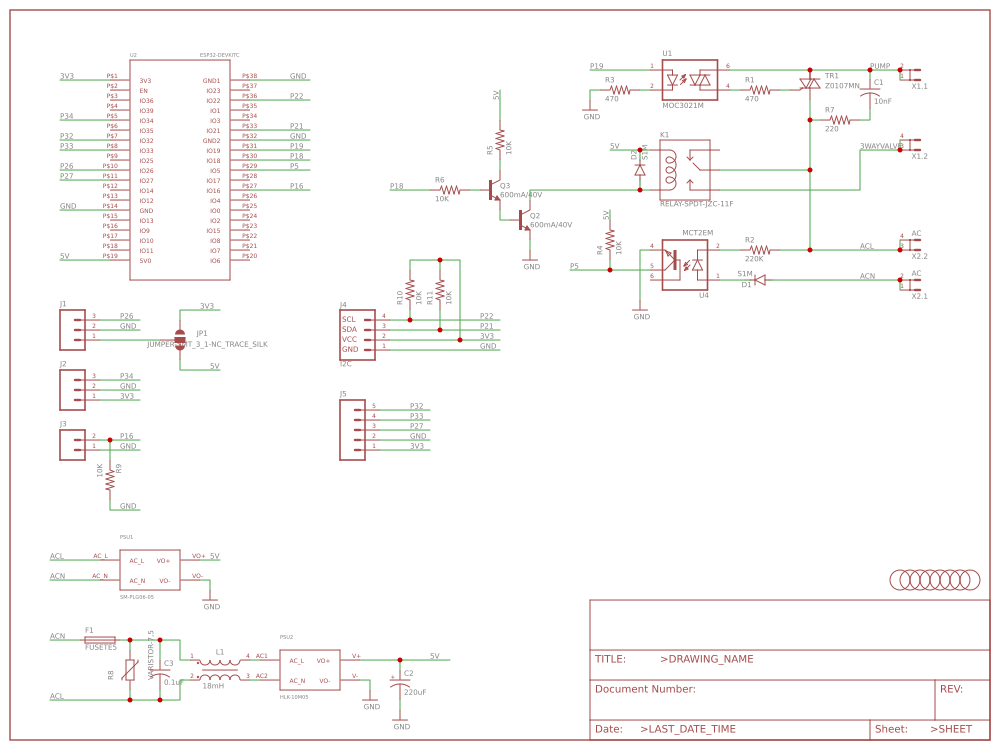
Task: Select the "Z0107MN" triac value text
Action: coord(842,85)
